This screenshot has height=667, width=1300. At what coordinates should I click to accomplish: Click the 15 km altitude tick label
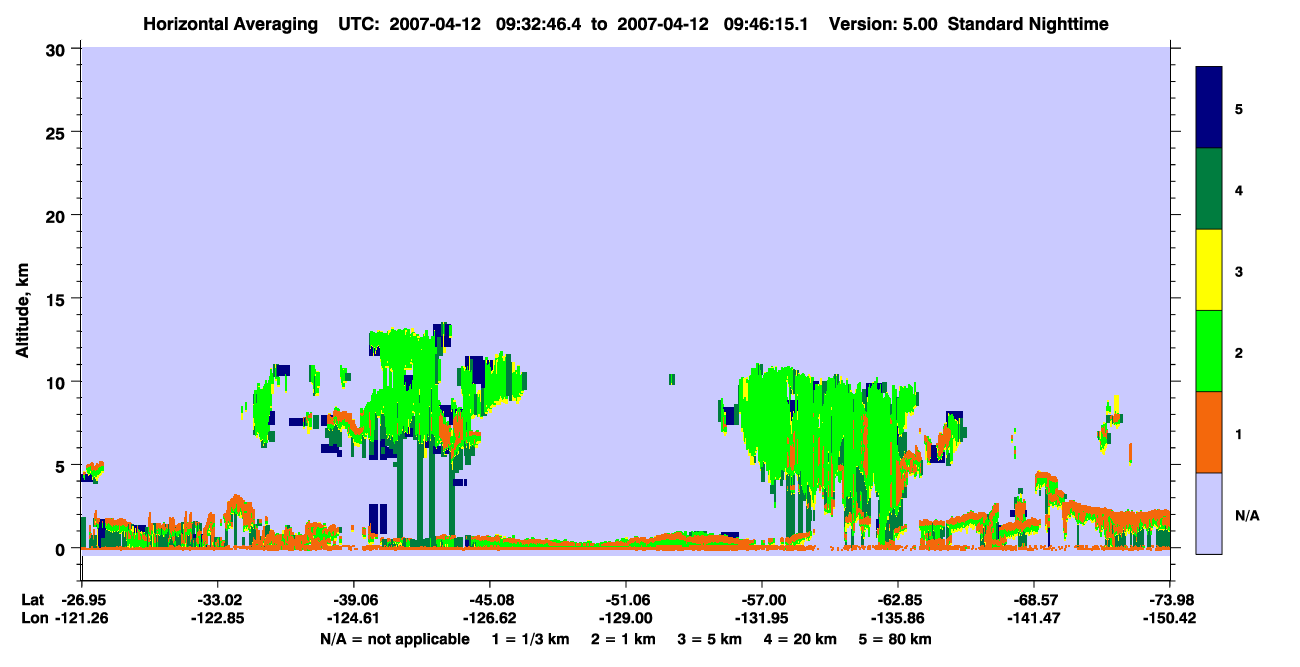point(56,299)
